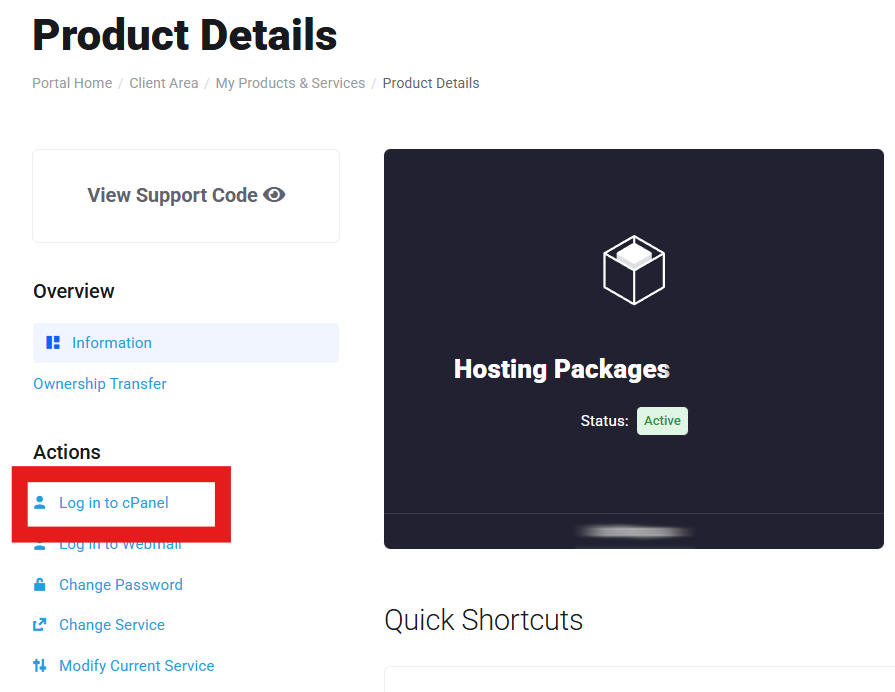Go to Portal Home breadcrumb

[x=72, y=83]
